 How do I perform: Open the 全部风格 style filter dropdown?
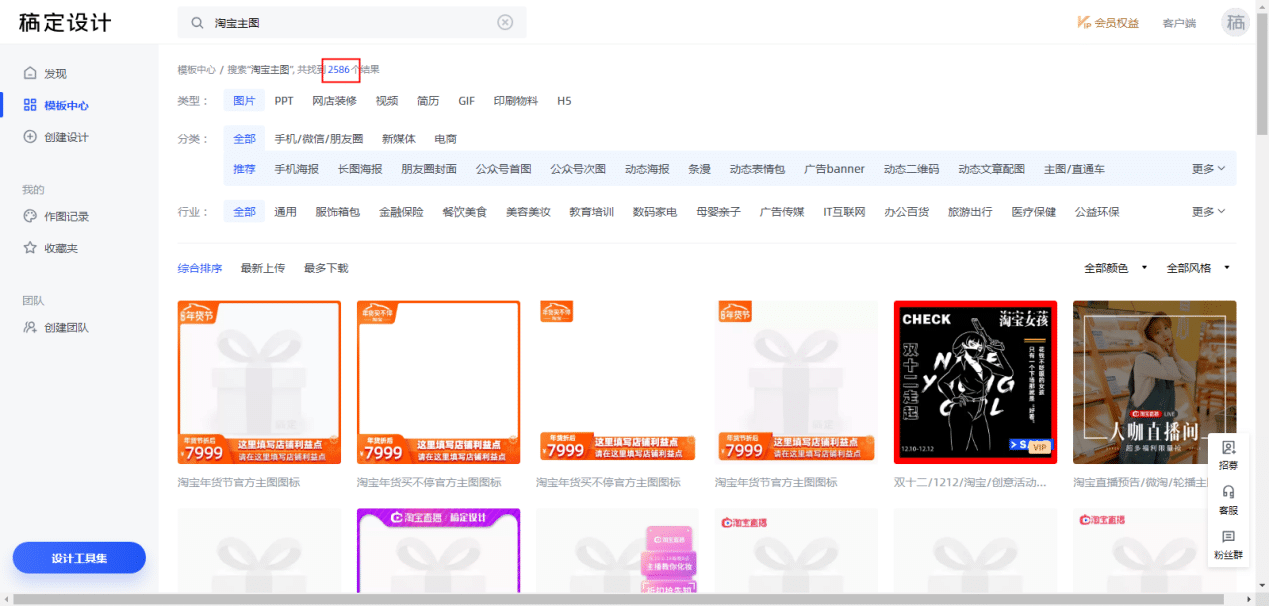[x=1198, y=268]
